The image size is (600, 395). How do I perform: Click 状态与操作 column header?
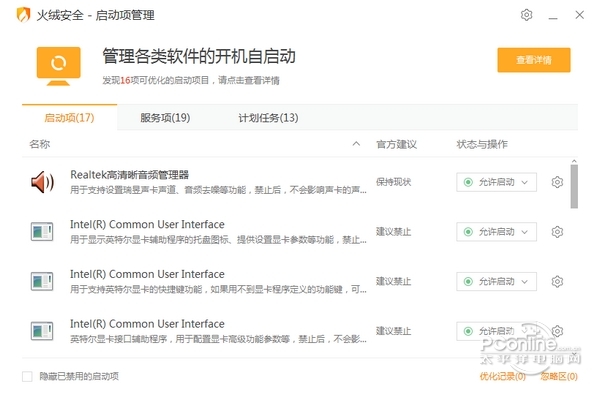[x=482, y=144]
